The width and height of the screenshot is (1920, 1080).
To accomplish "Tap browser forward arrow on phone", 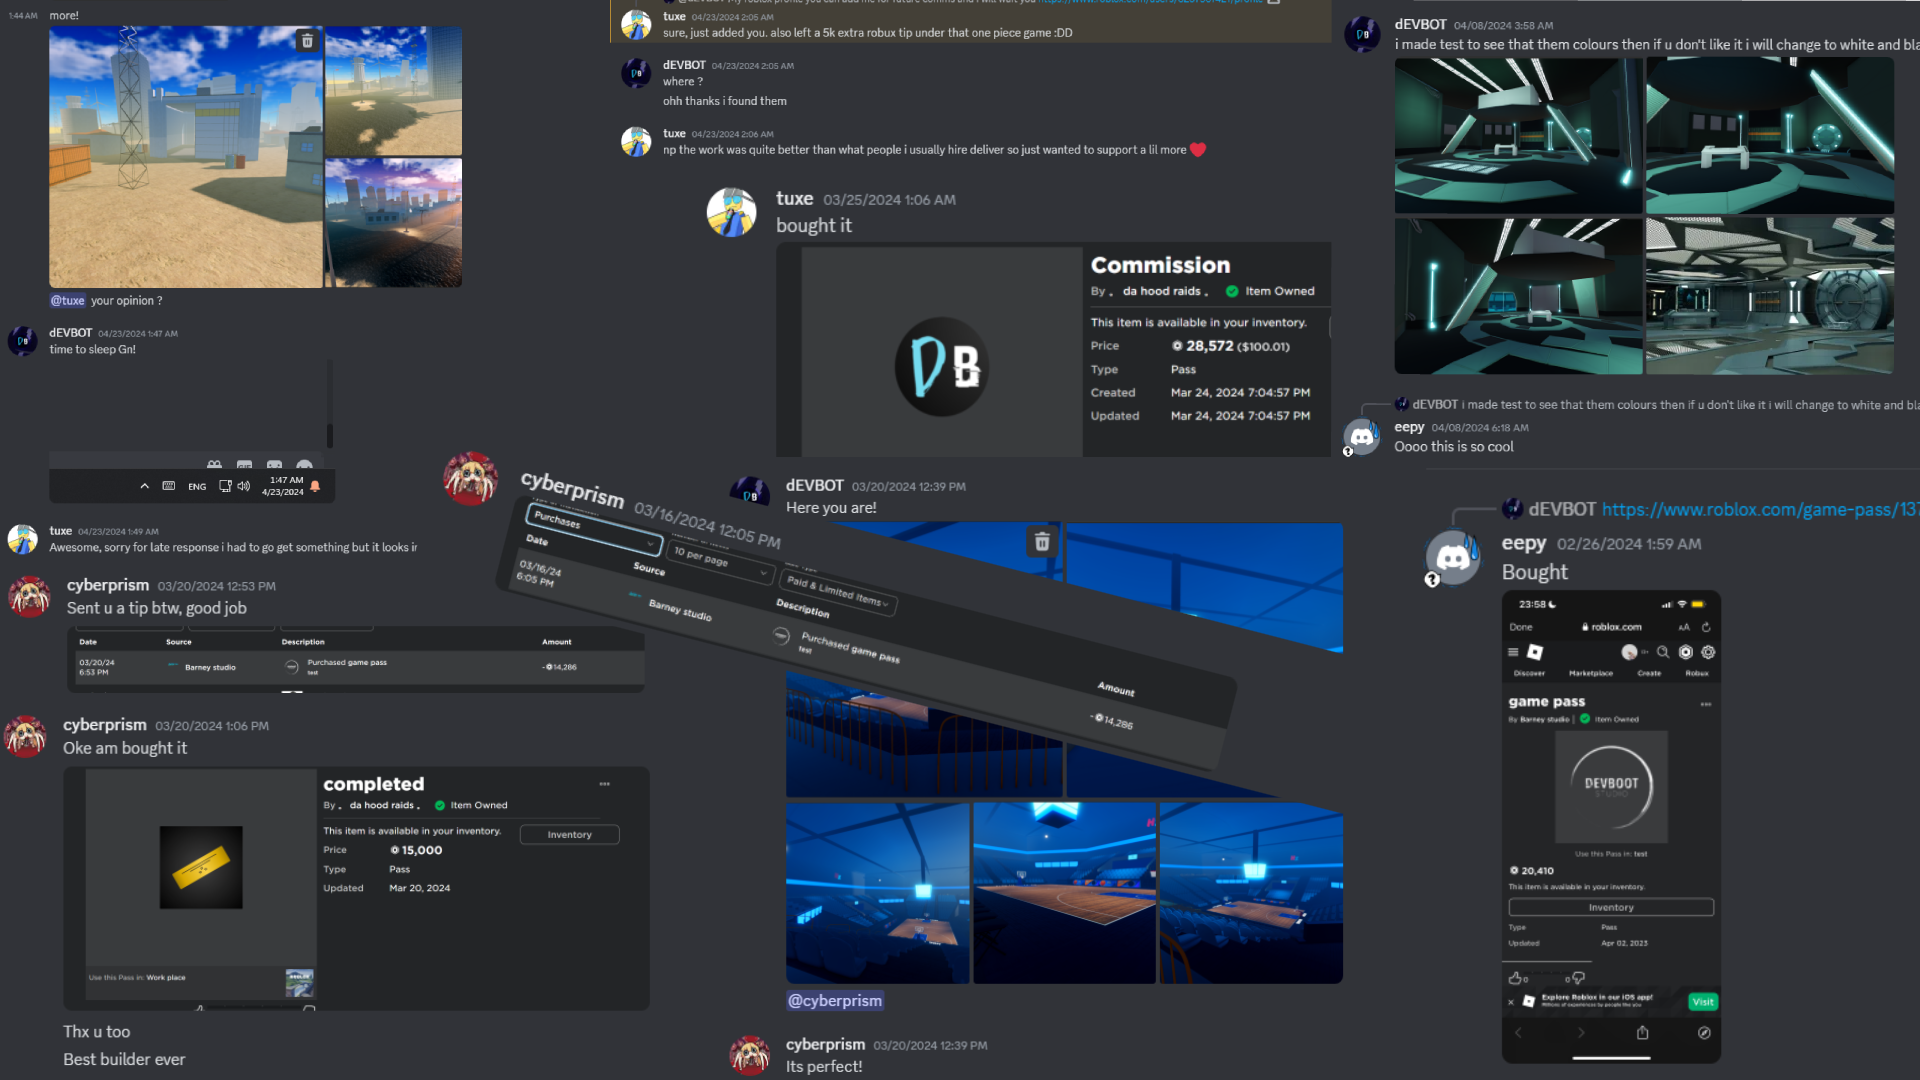I will (1581, 1033).
